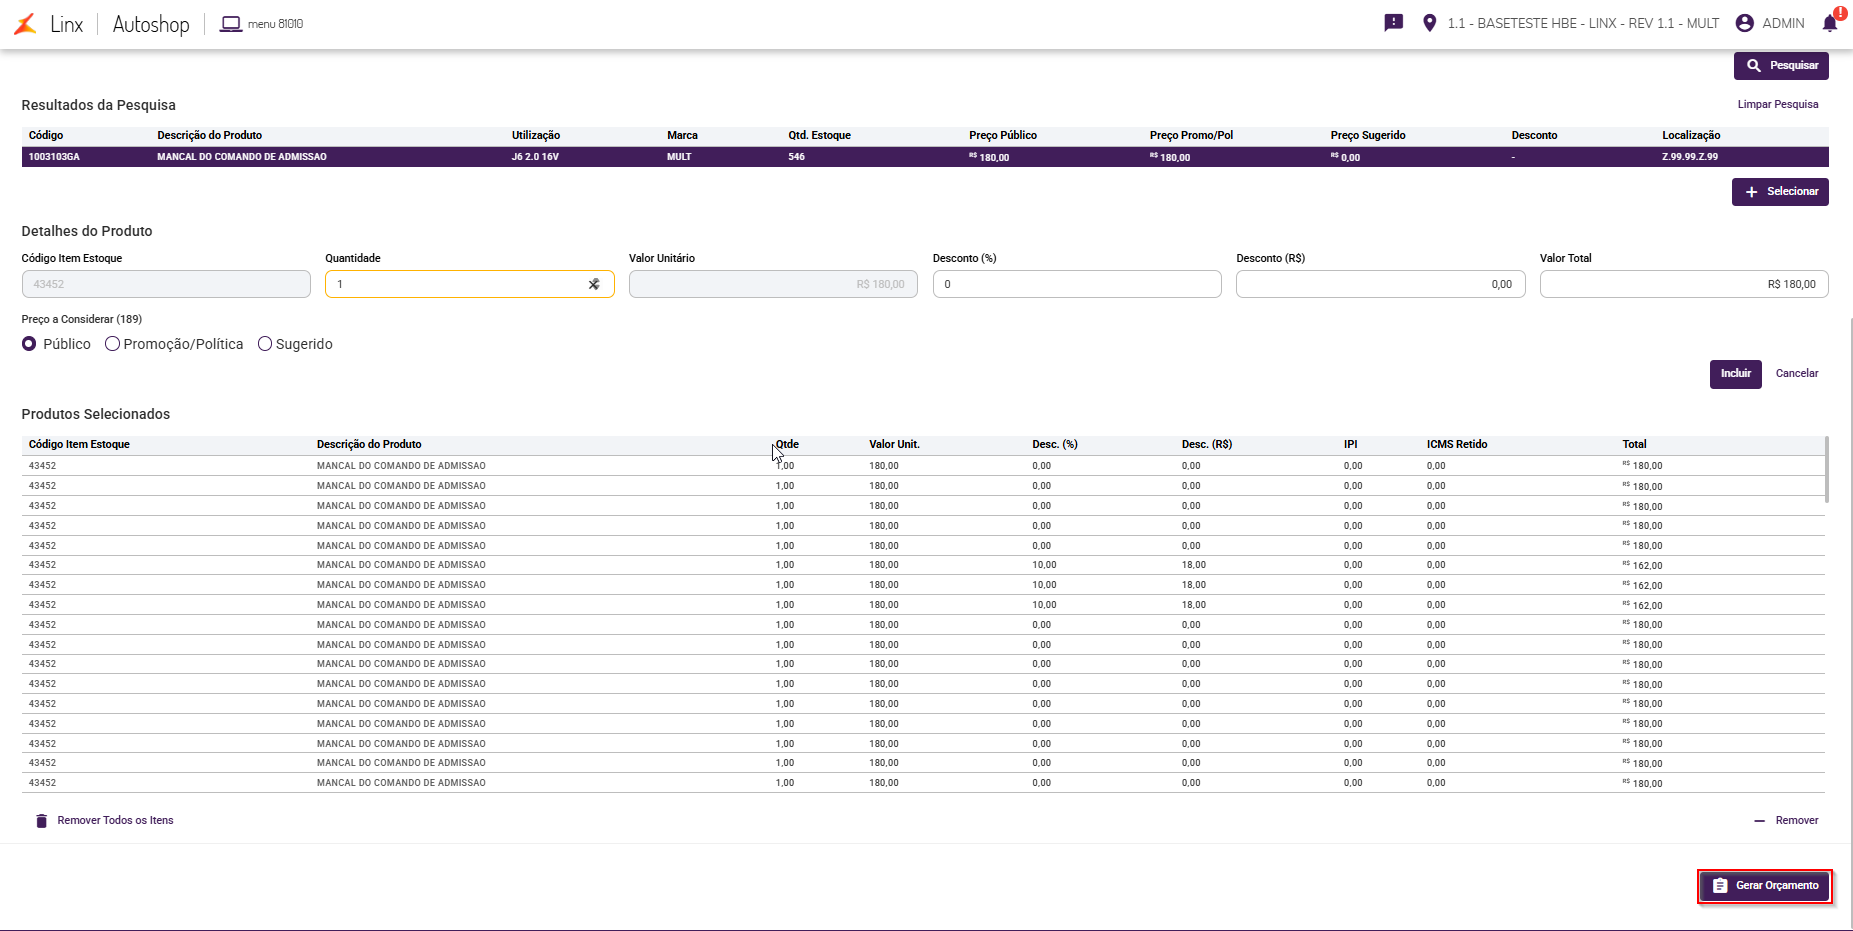
Task: Click the Marca column header
Action: [682, 136]
